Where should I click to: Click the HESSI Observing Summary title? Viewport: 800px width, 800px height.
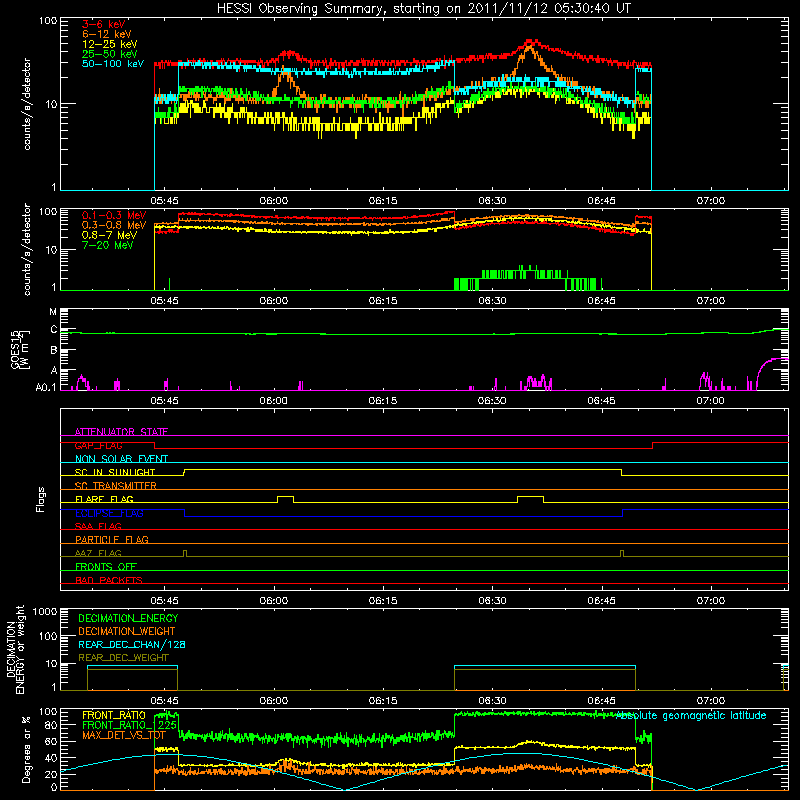pyautogui.click(x=423, y=9)
